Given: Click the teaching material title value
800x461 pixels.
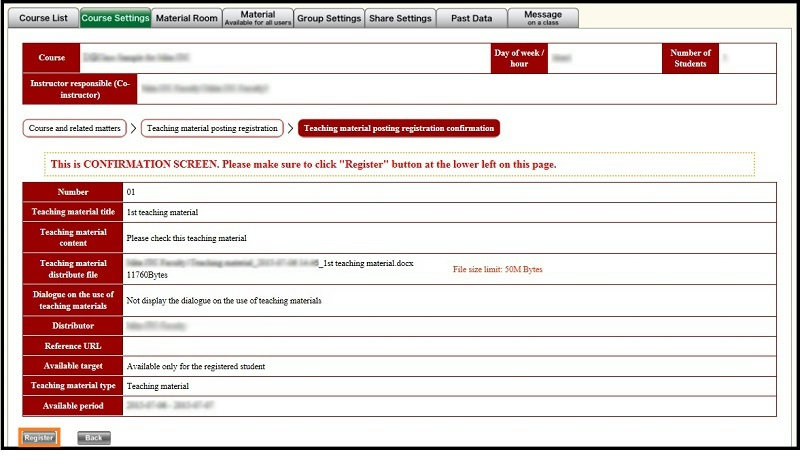Looking at the screenshot, I should click(x=162, y=212).
